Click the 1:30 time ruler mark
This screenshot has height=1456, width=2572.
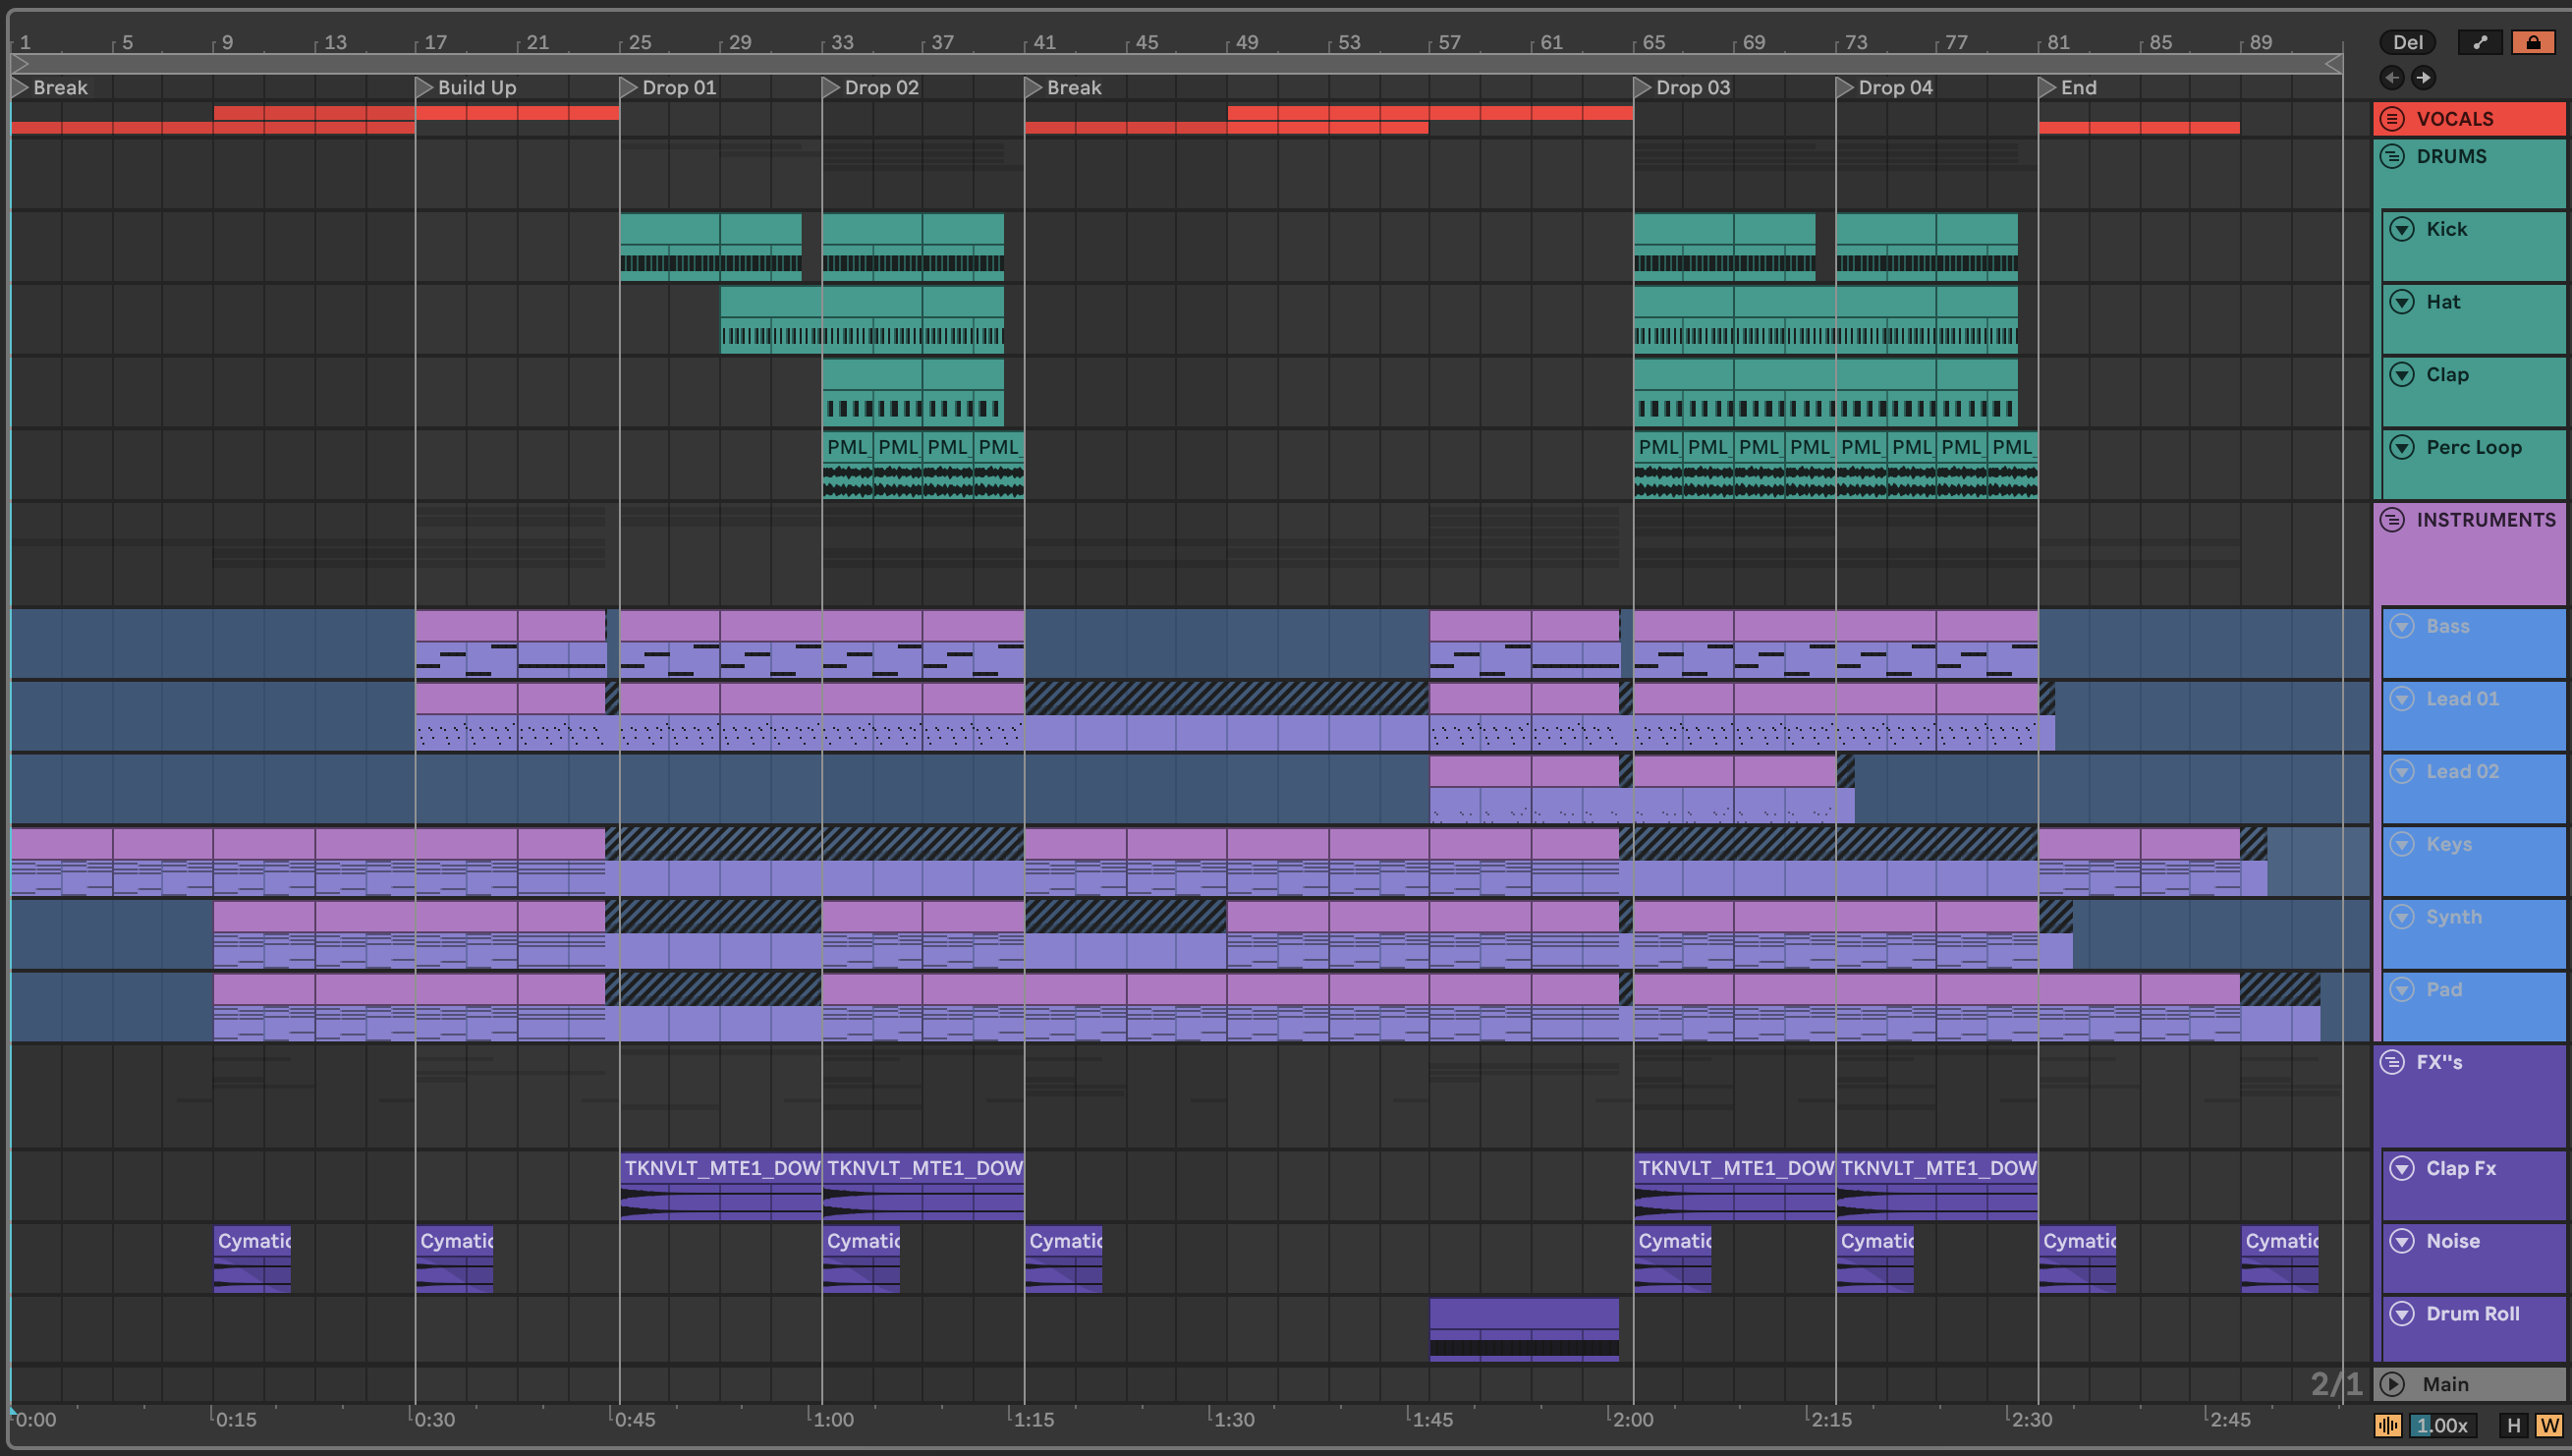[x=1233, y=1419]
